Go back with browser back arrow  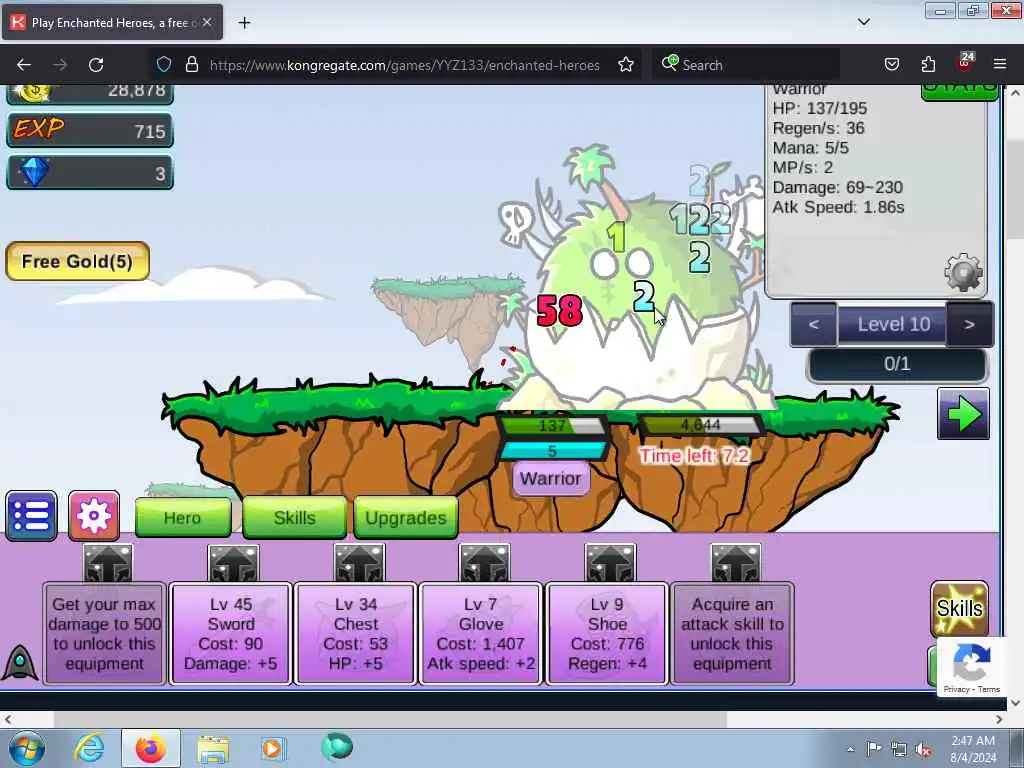pyautogui.click(x=24, y=65)
